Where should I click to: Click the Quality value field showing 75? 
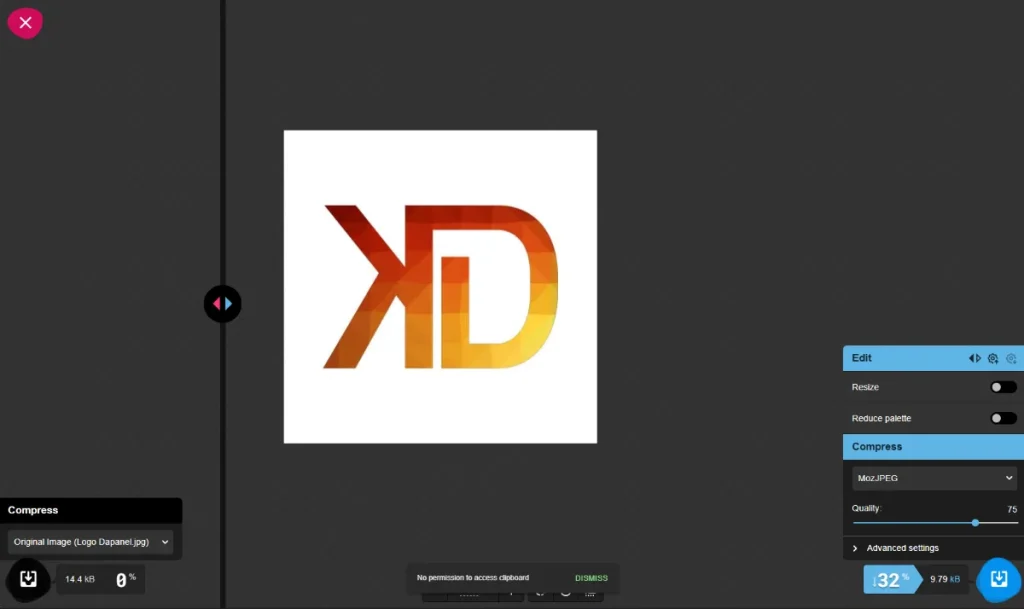(x=1012, y=509)
